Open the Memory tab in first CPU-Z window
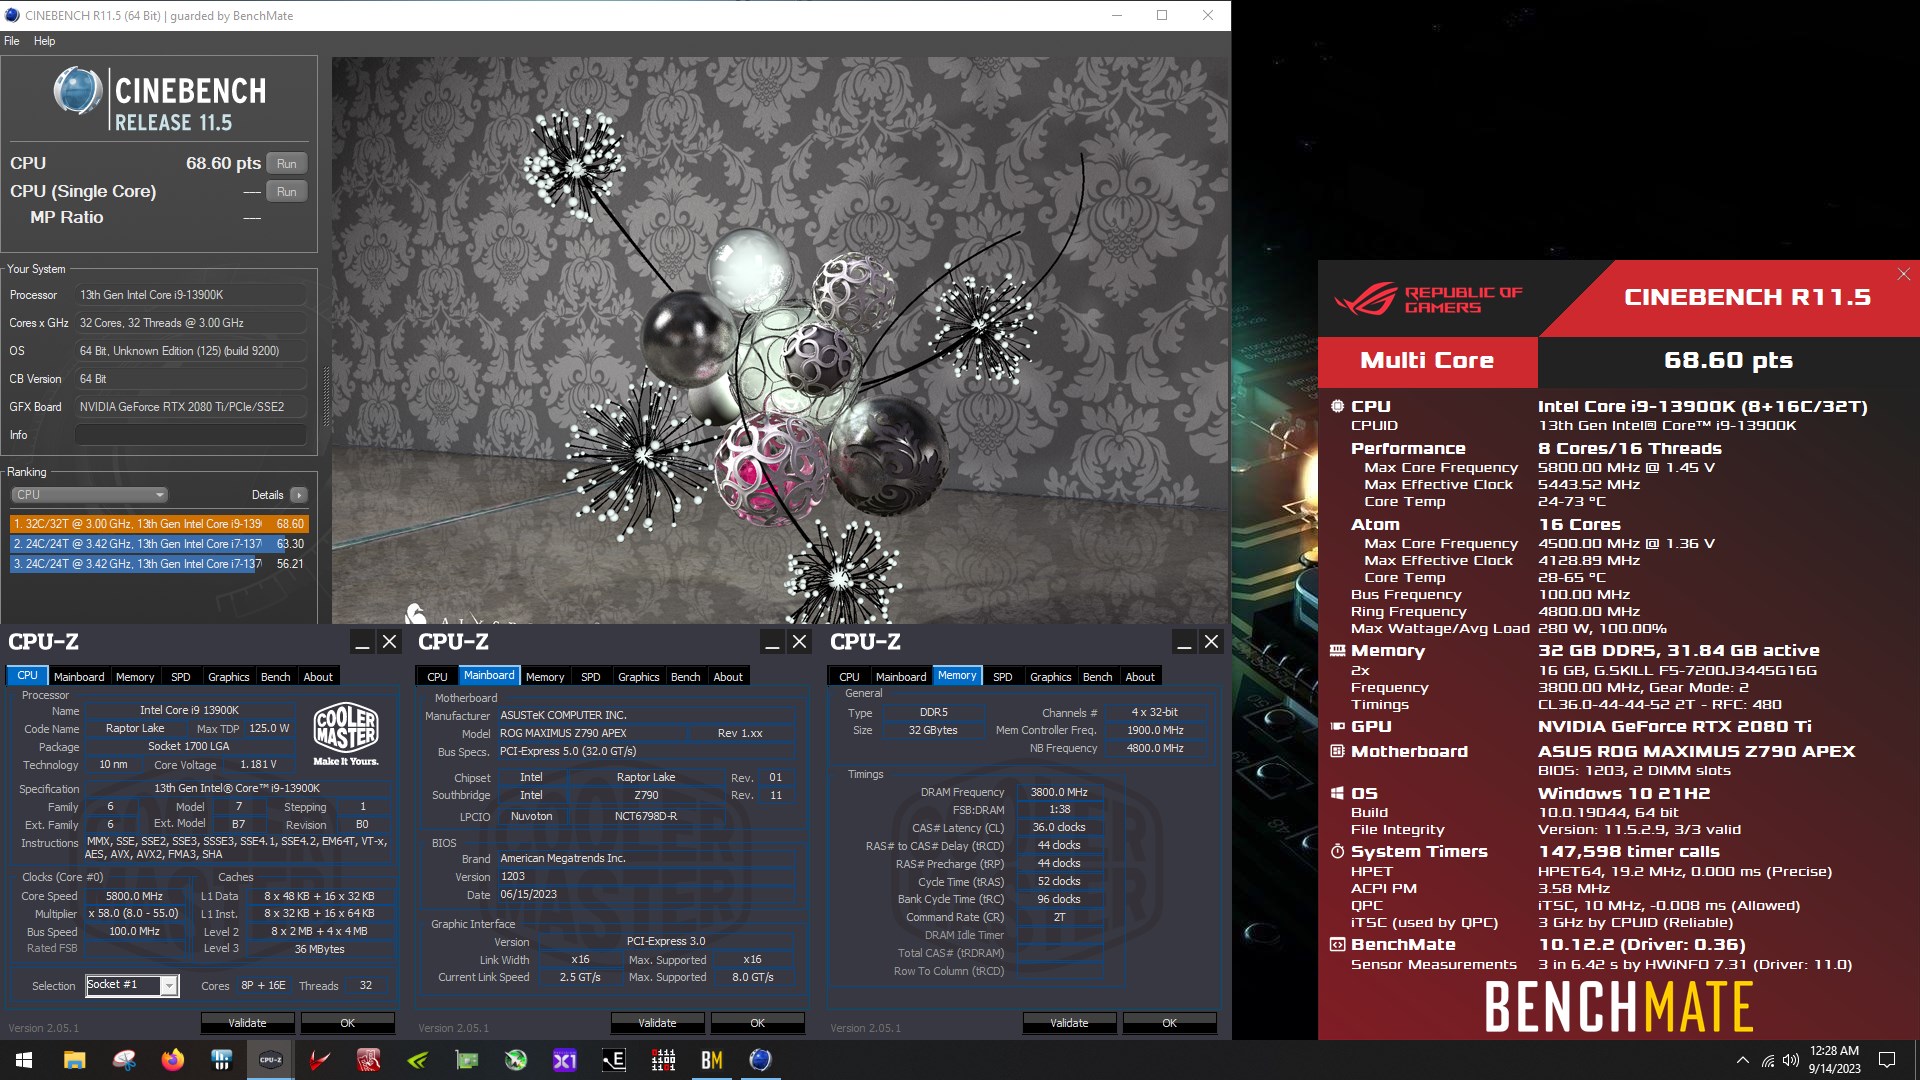The height and width of the screenshot is (1080, 1920). pos(135,677)
